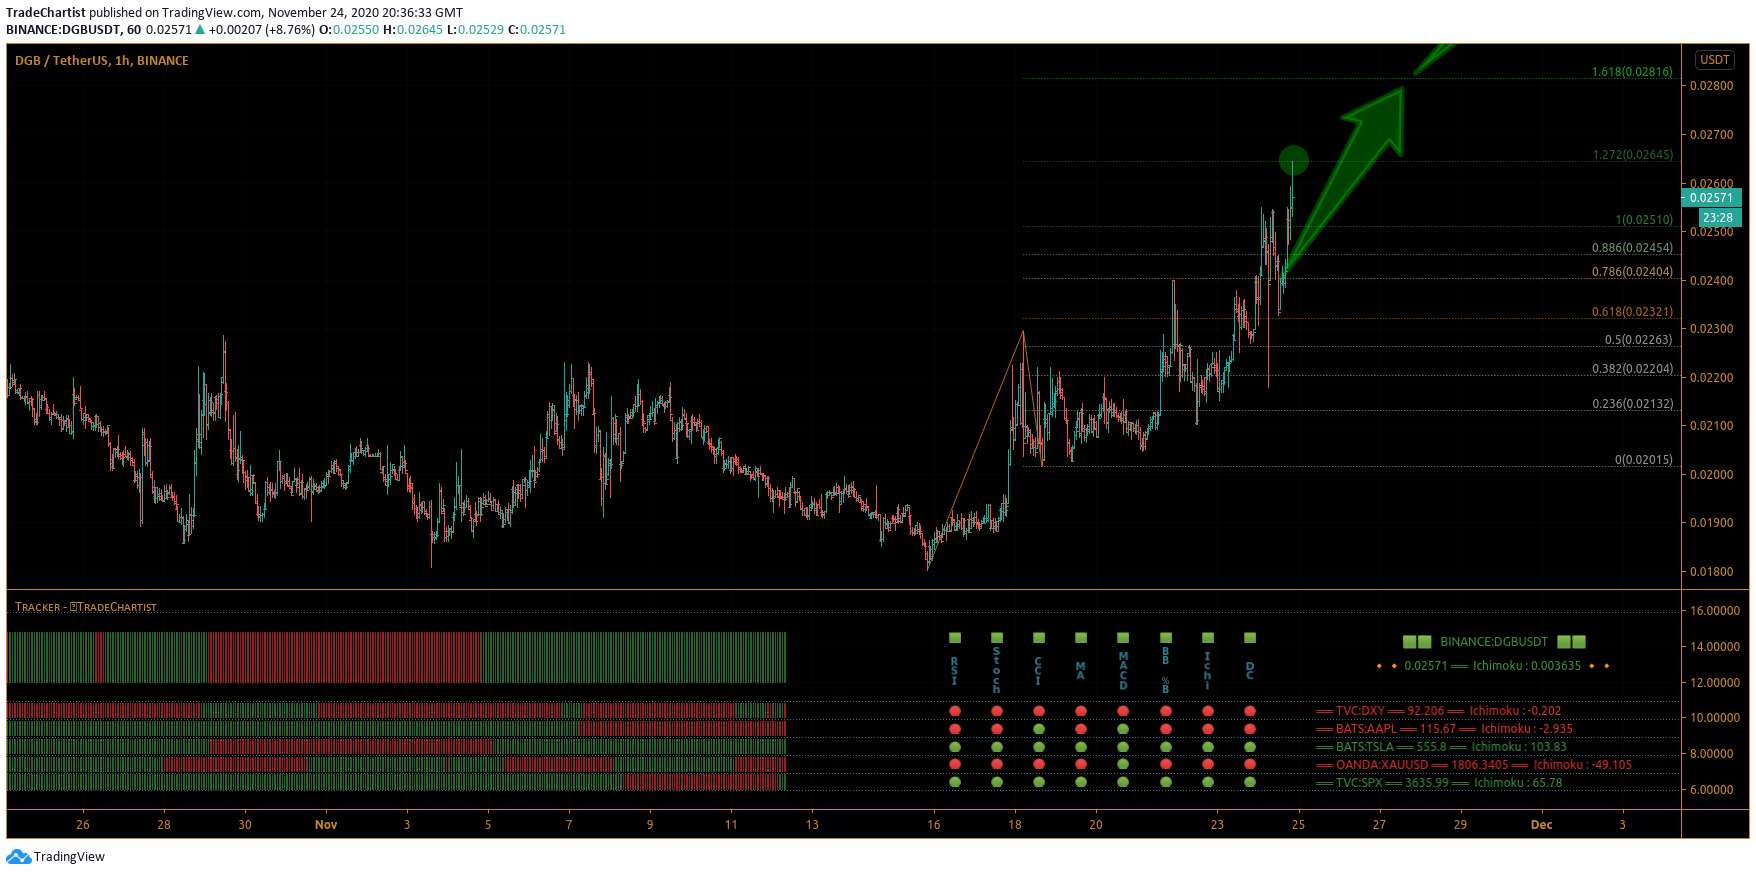This screenshot has height=875, width=1756.
Task: Select the 1.618(0.02816) Fibonacci level label
Action: (x=1632, y=72)
